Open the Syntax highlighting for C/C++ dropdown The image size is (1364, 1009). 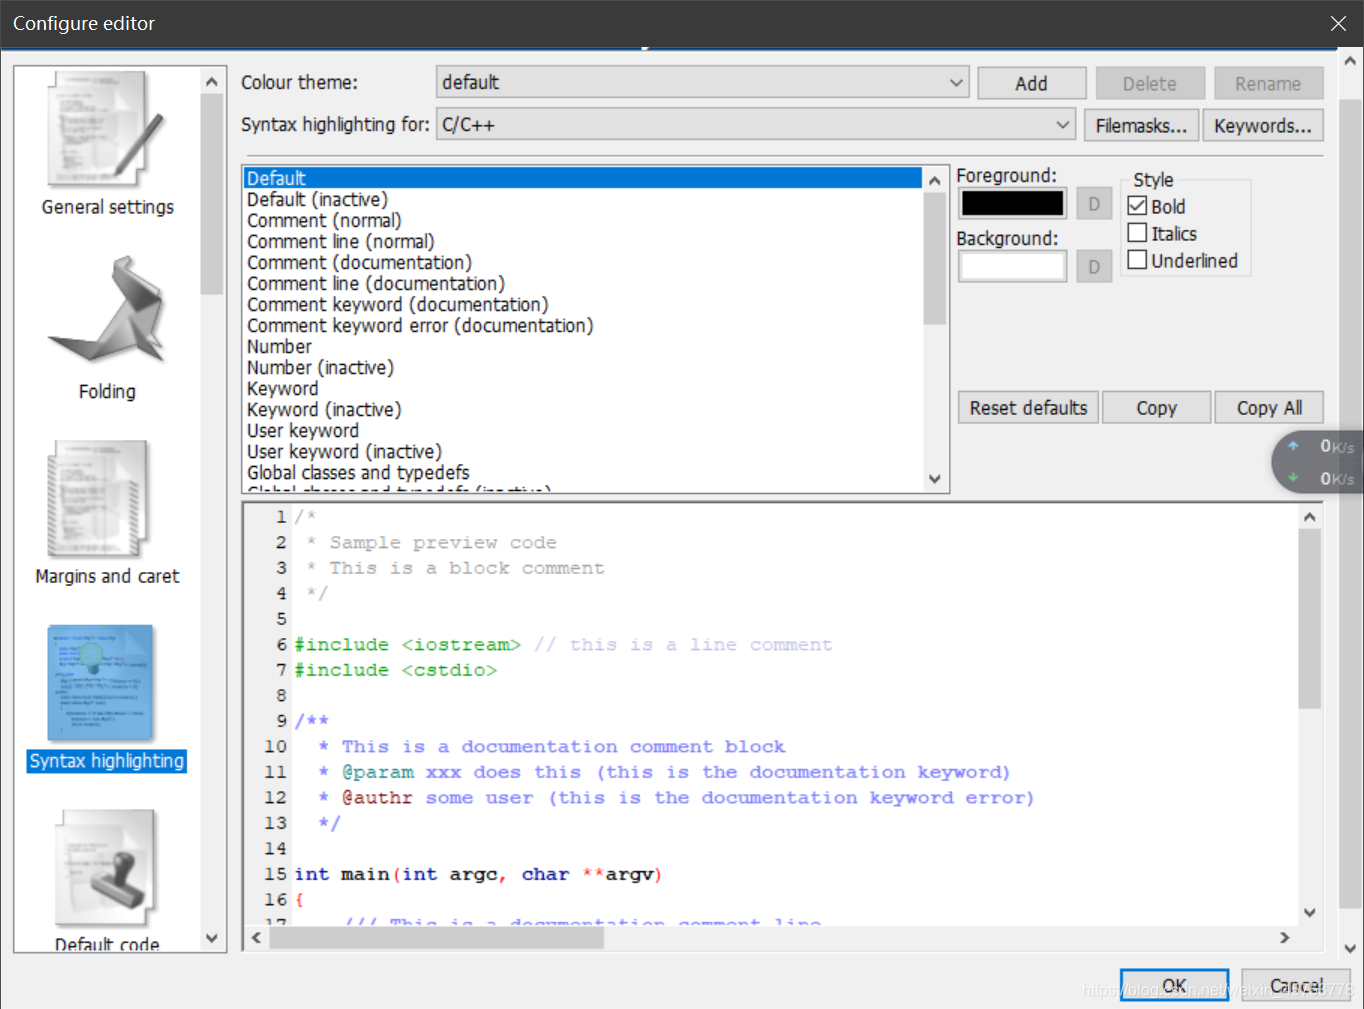click(x=756, y=125)
